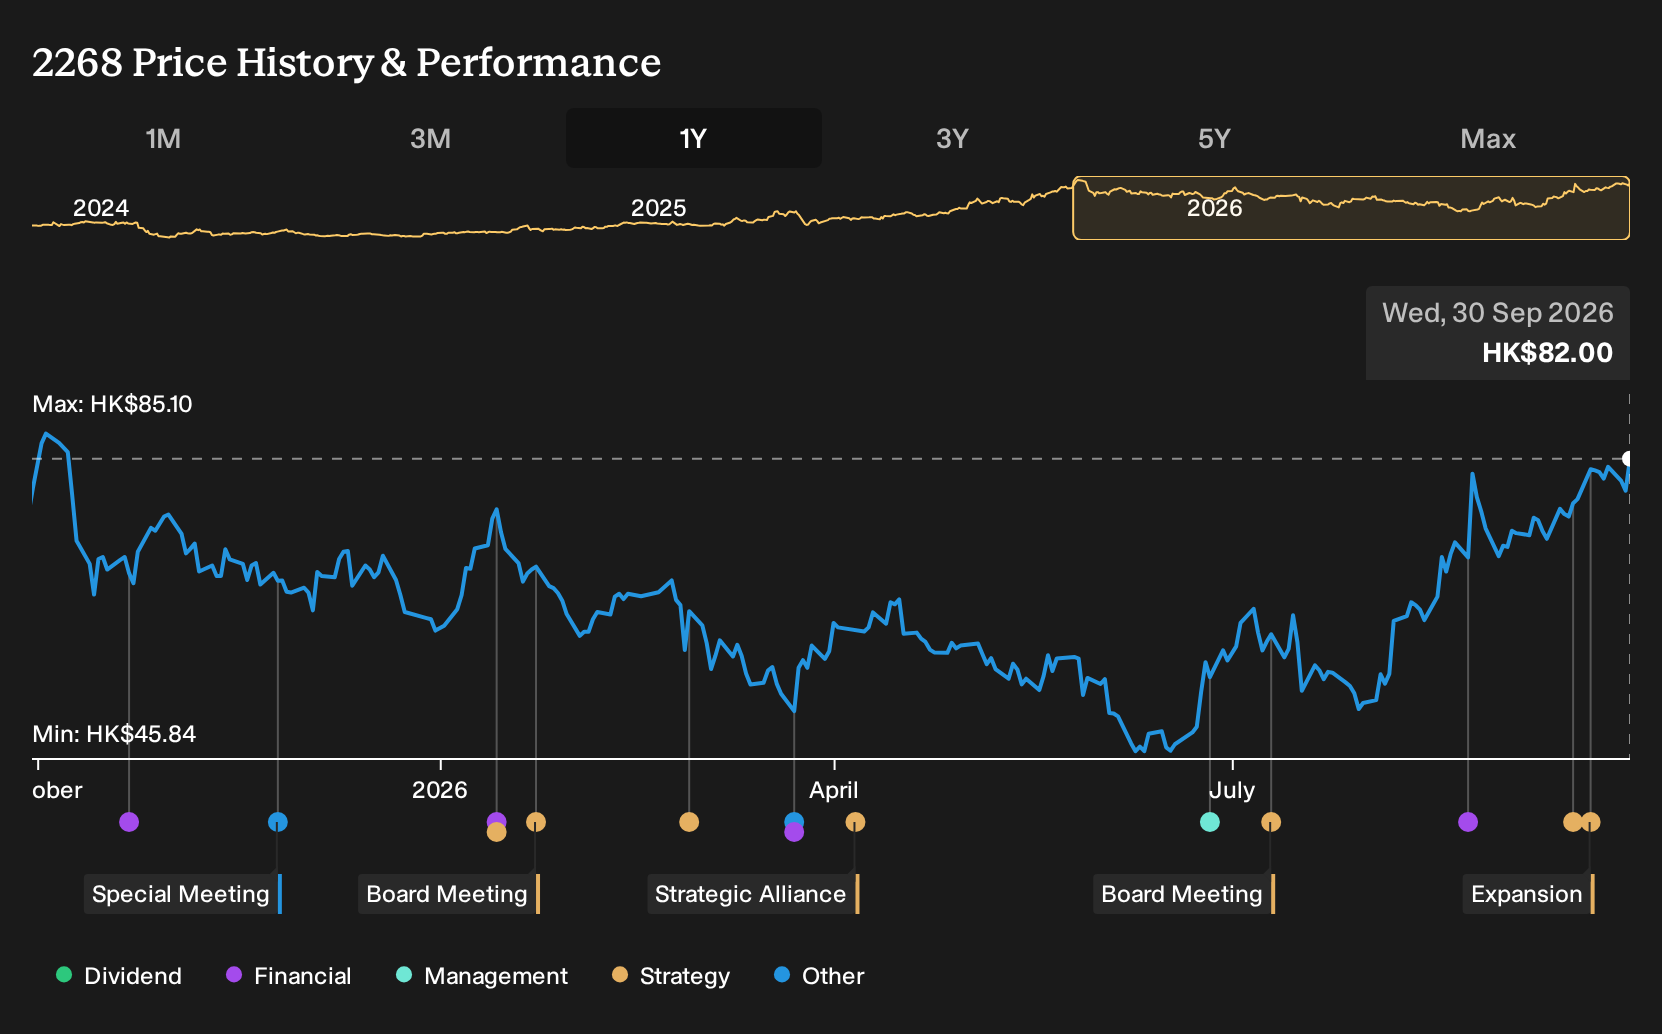Select the rightmost orange marker above Expansion

1591,822
